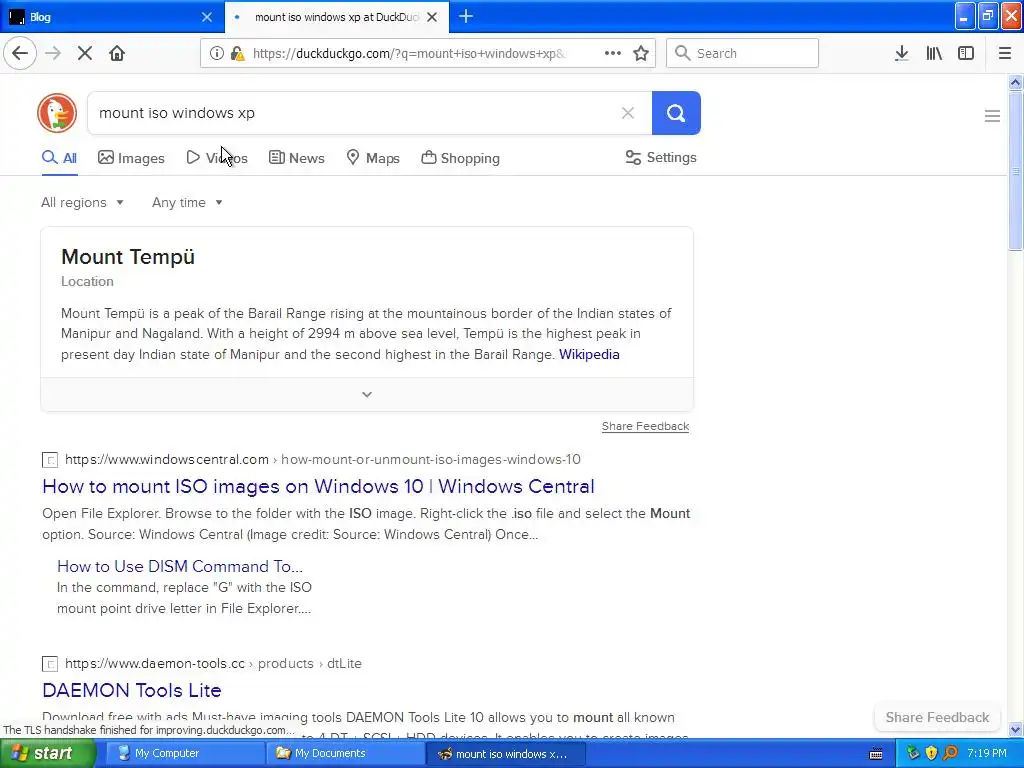Go back to the previous page
1024x768 pixels.
20,53
